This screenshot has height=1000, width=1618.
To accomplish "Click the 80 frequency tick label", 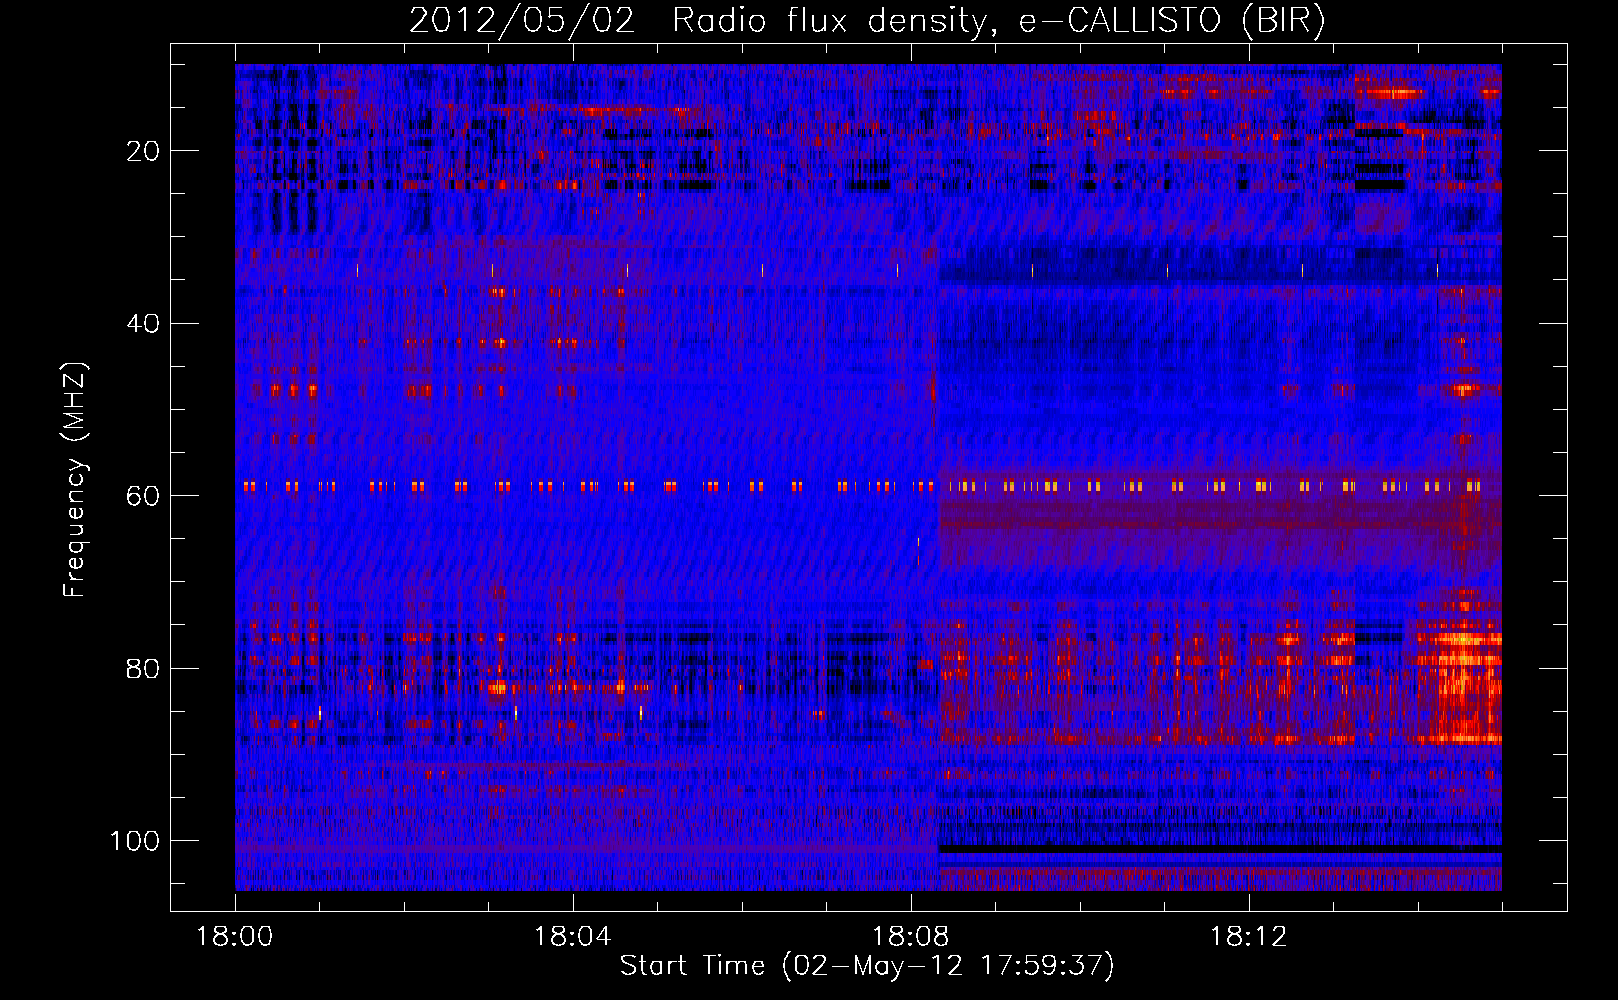I will click(x=143, y=669).
